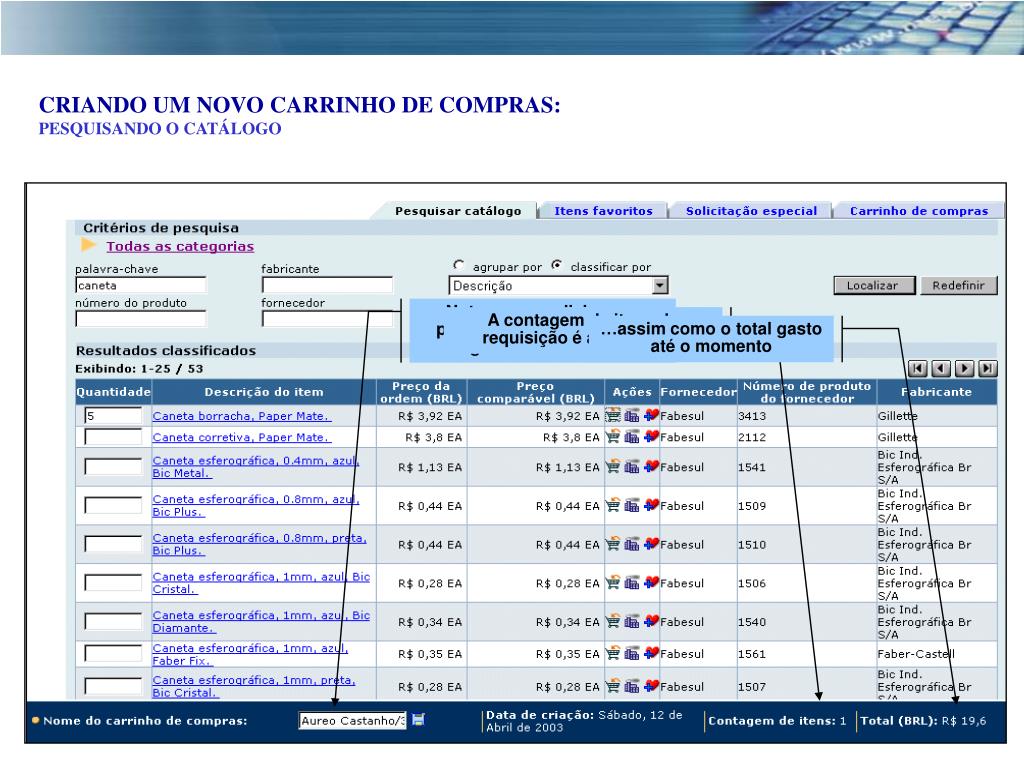The width and height of the screenshot is (1024, 768).
Task: Click building icon in product 1507 row
Action: click(632, 686)
